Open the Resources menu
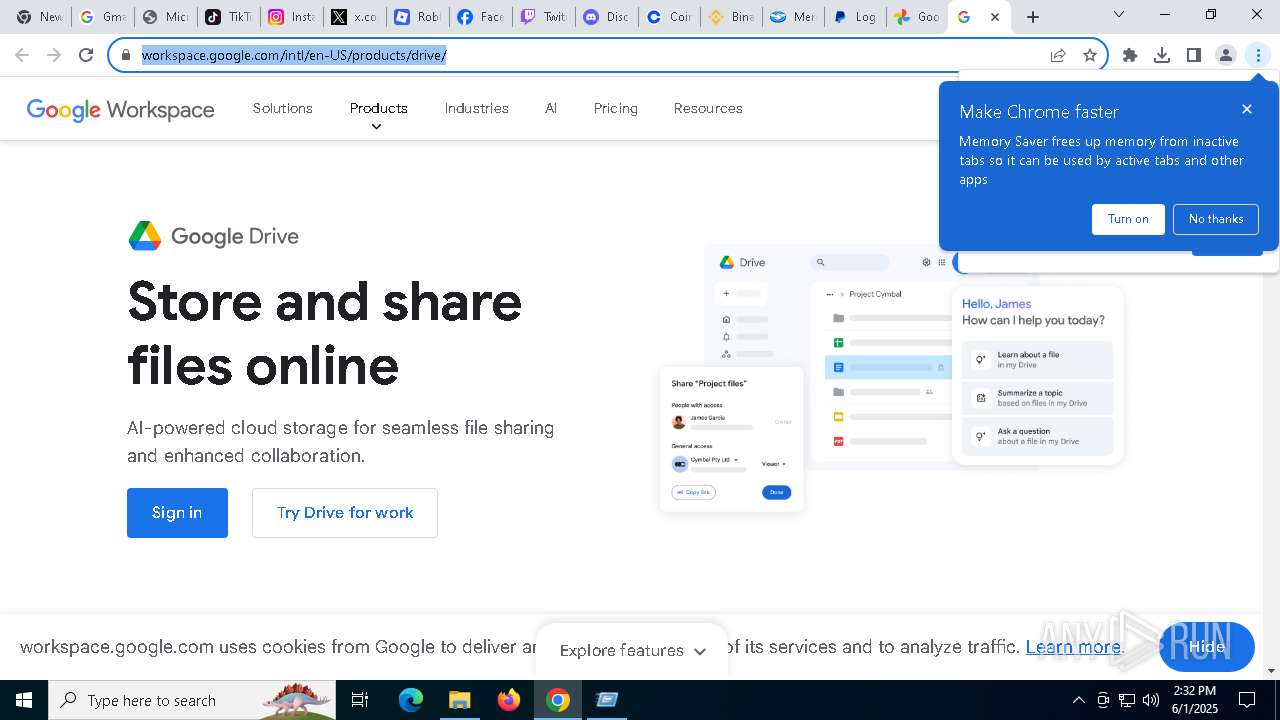Screen dimensions: 1280x720 pyautogui.click(x=708, y=108)
